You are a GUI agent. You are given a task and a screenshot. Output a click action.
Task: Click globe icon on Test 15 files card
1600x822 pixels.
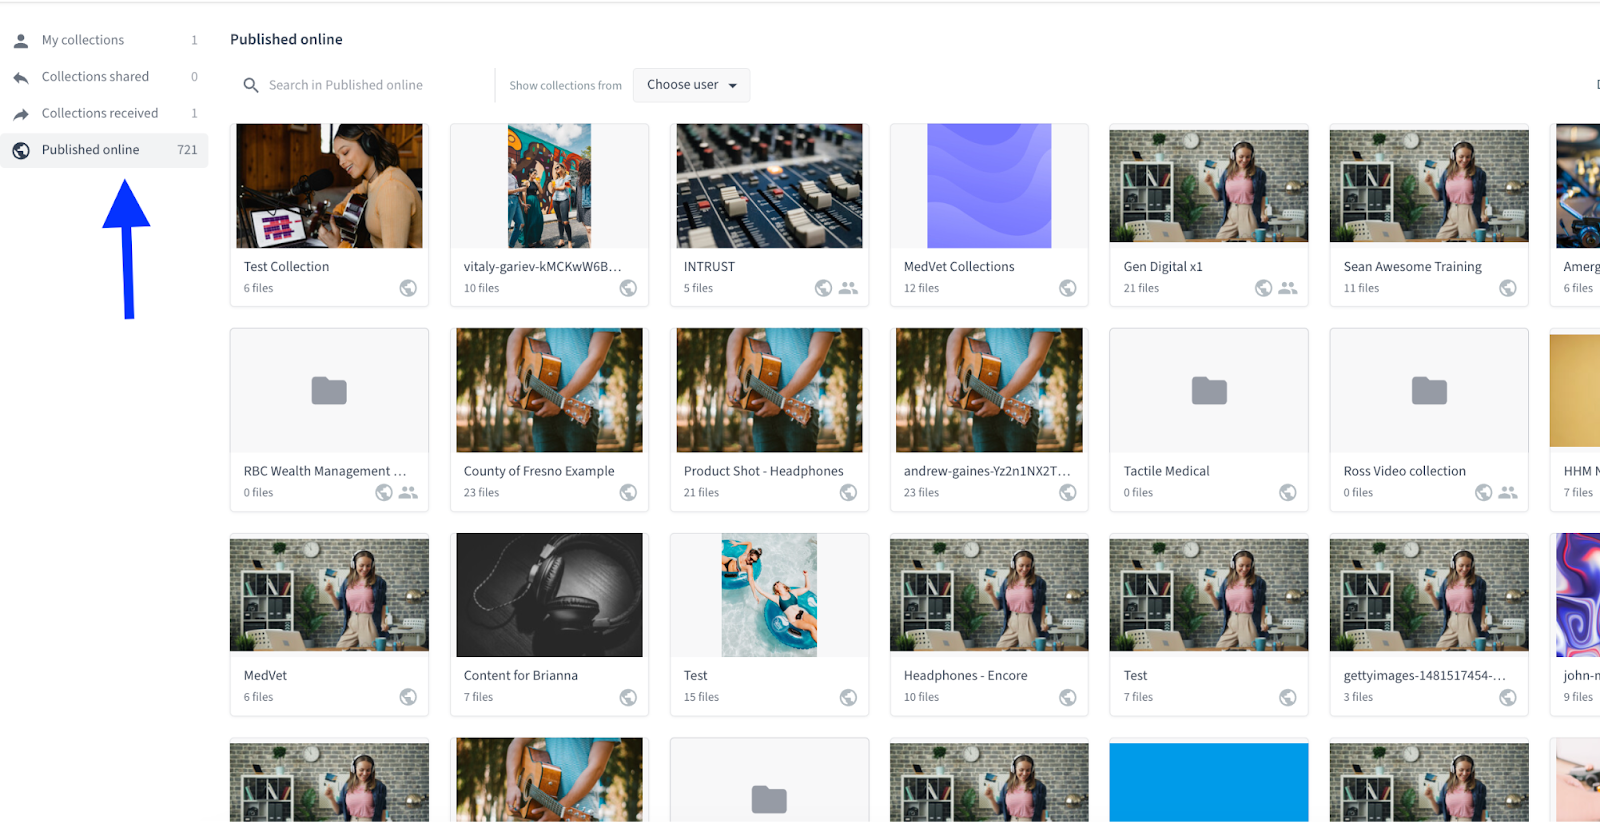(x=848, y=697)
